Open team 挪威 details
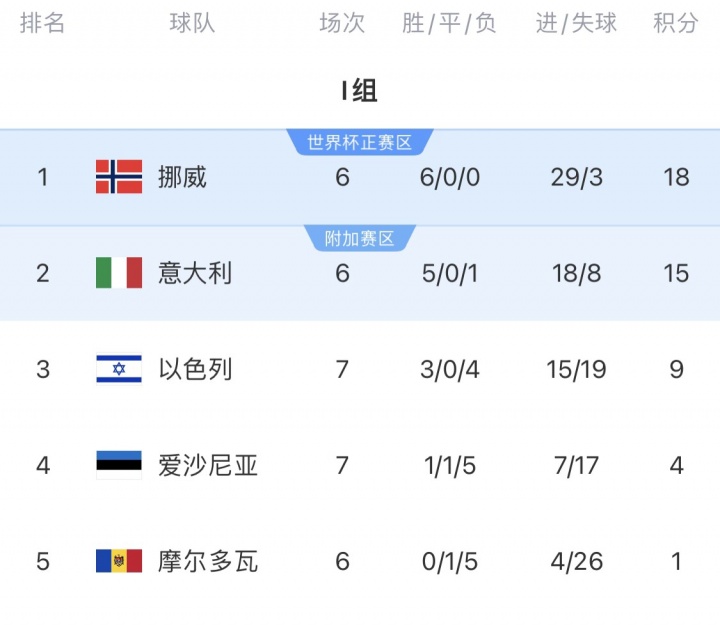The image size is (720, 630). (182, 177)
